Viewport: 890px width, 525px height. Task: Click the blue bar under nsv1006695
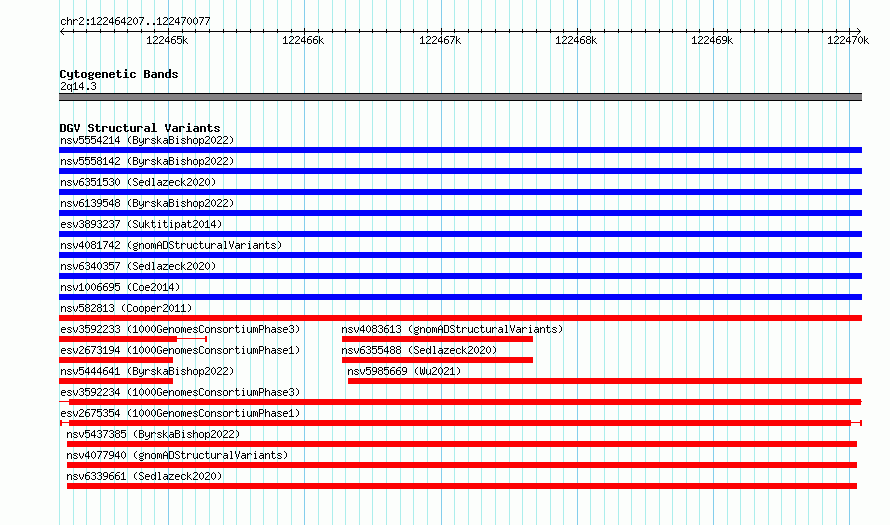tap(460, 297)
